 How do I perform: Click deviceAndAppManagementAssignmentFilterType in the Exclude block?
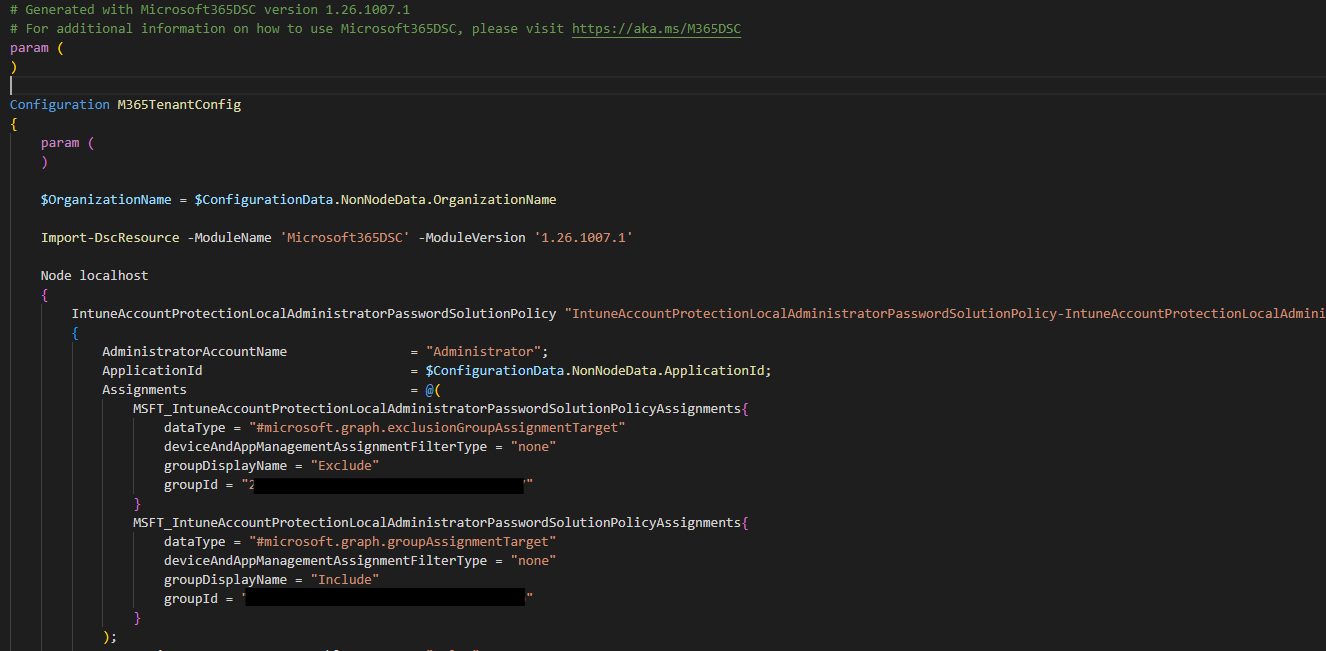(325, 446)
